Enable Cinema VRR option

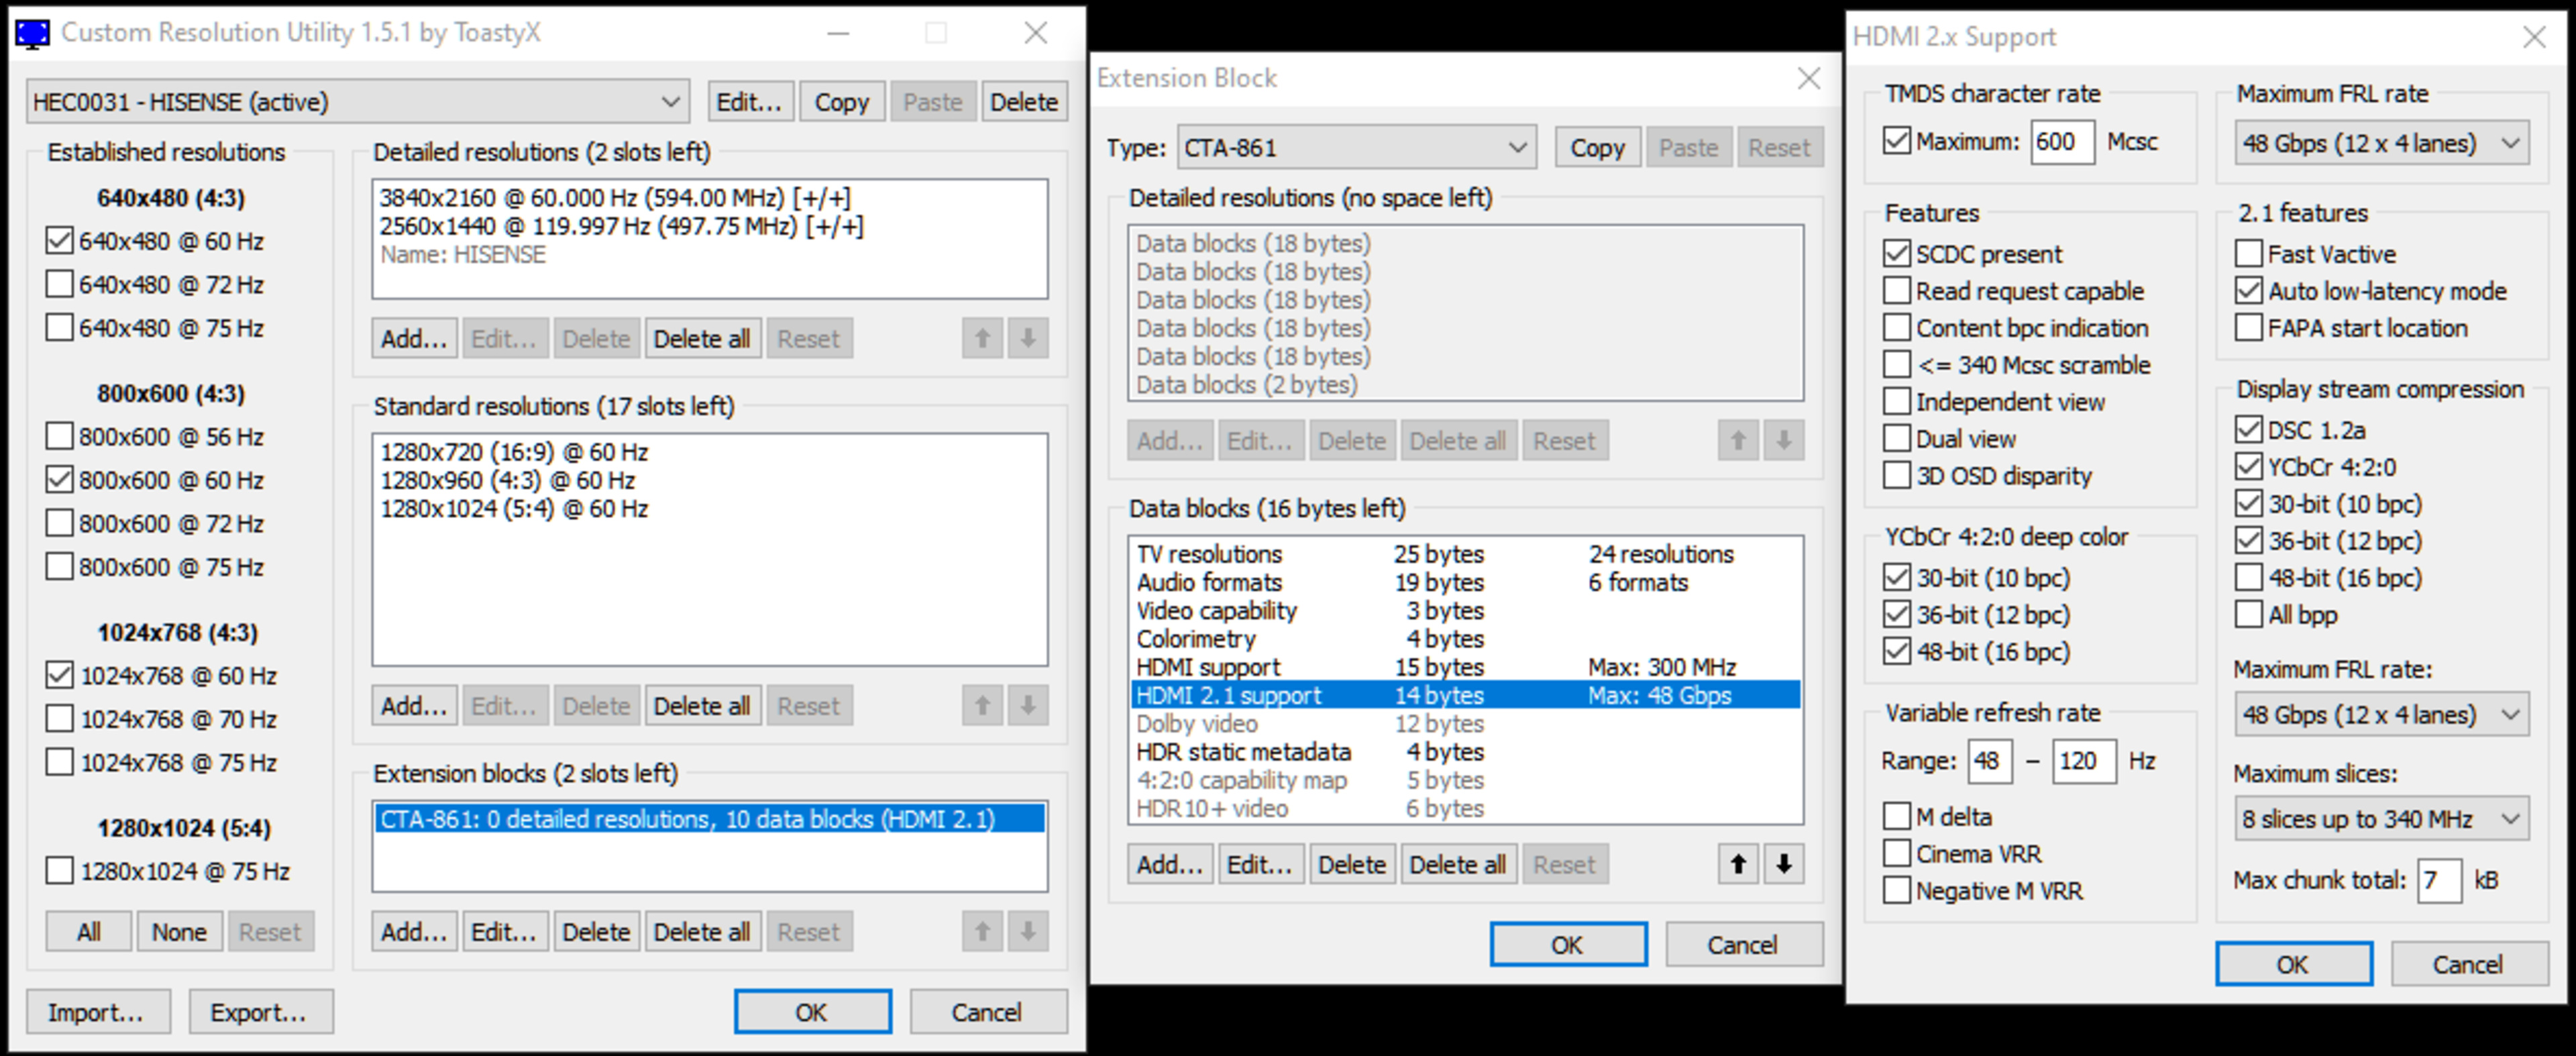tap(1897, 854)
